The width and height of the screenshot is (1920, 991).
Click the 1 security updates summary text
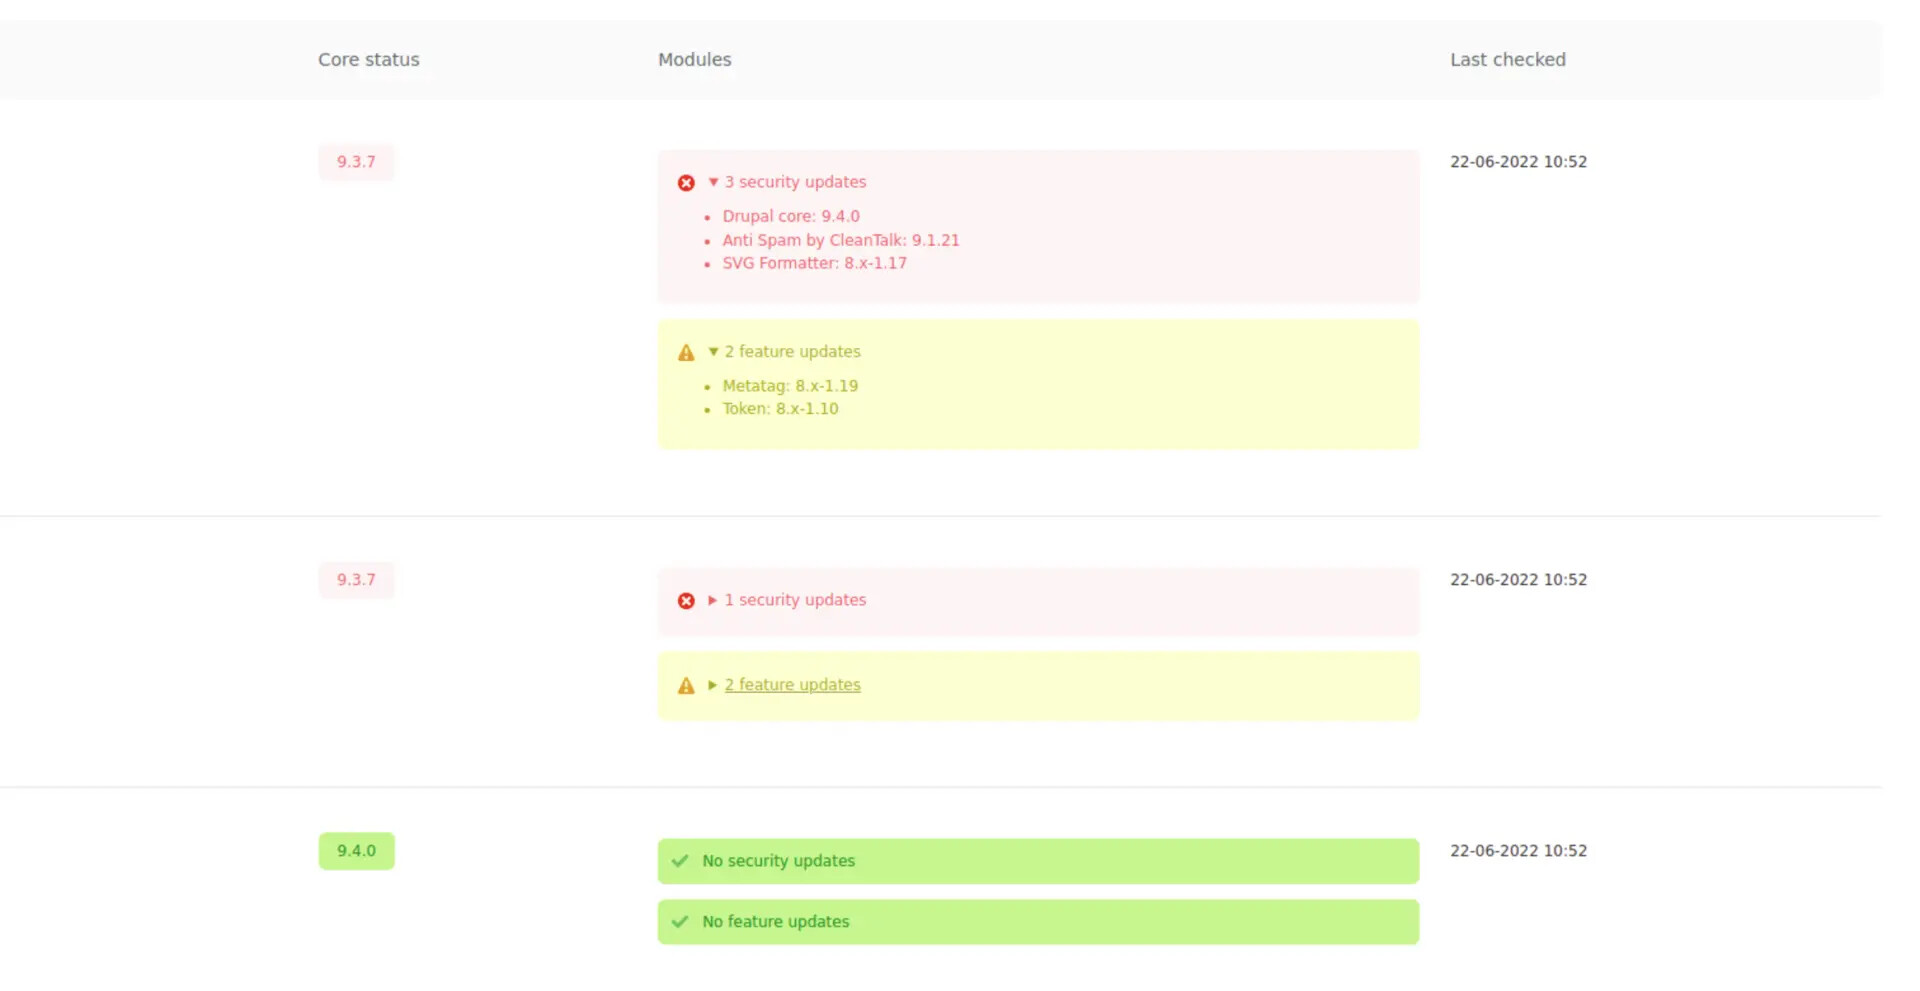pyautogui.click(x=795, y=600)
